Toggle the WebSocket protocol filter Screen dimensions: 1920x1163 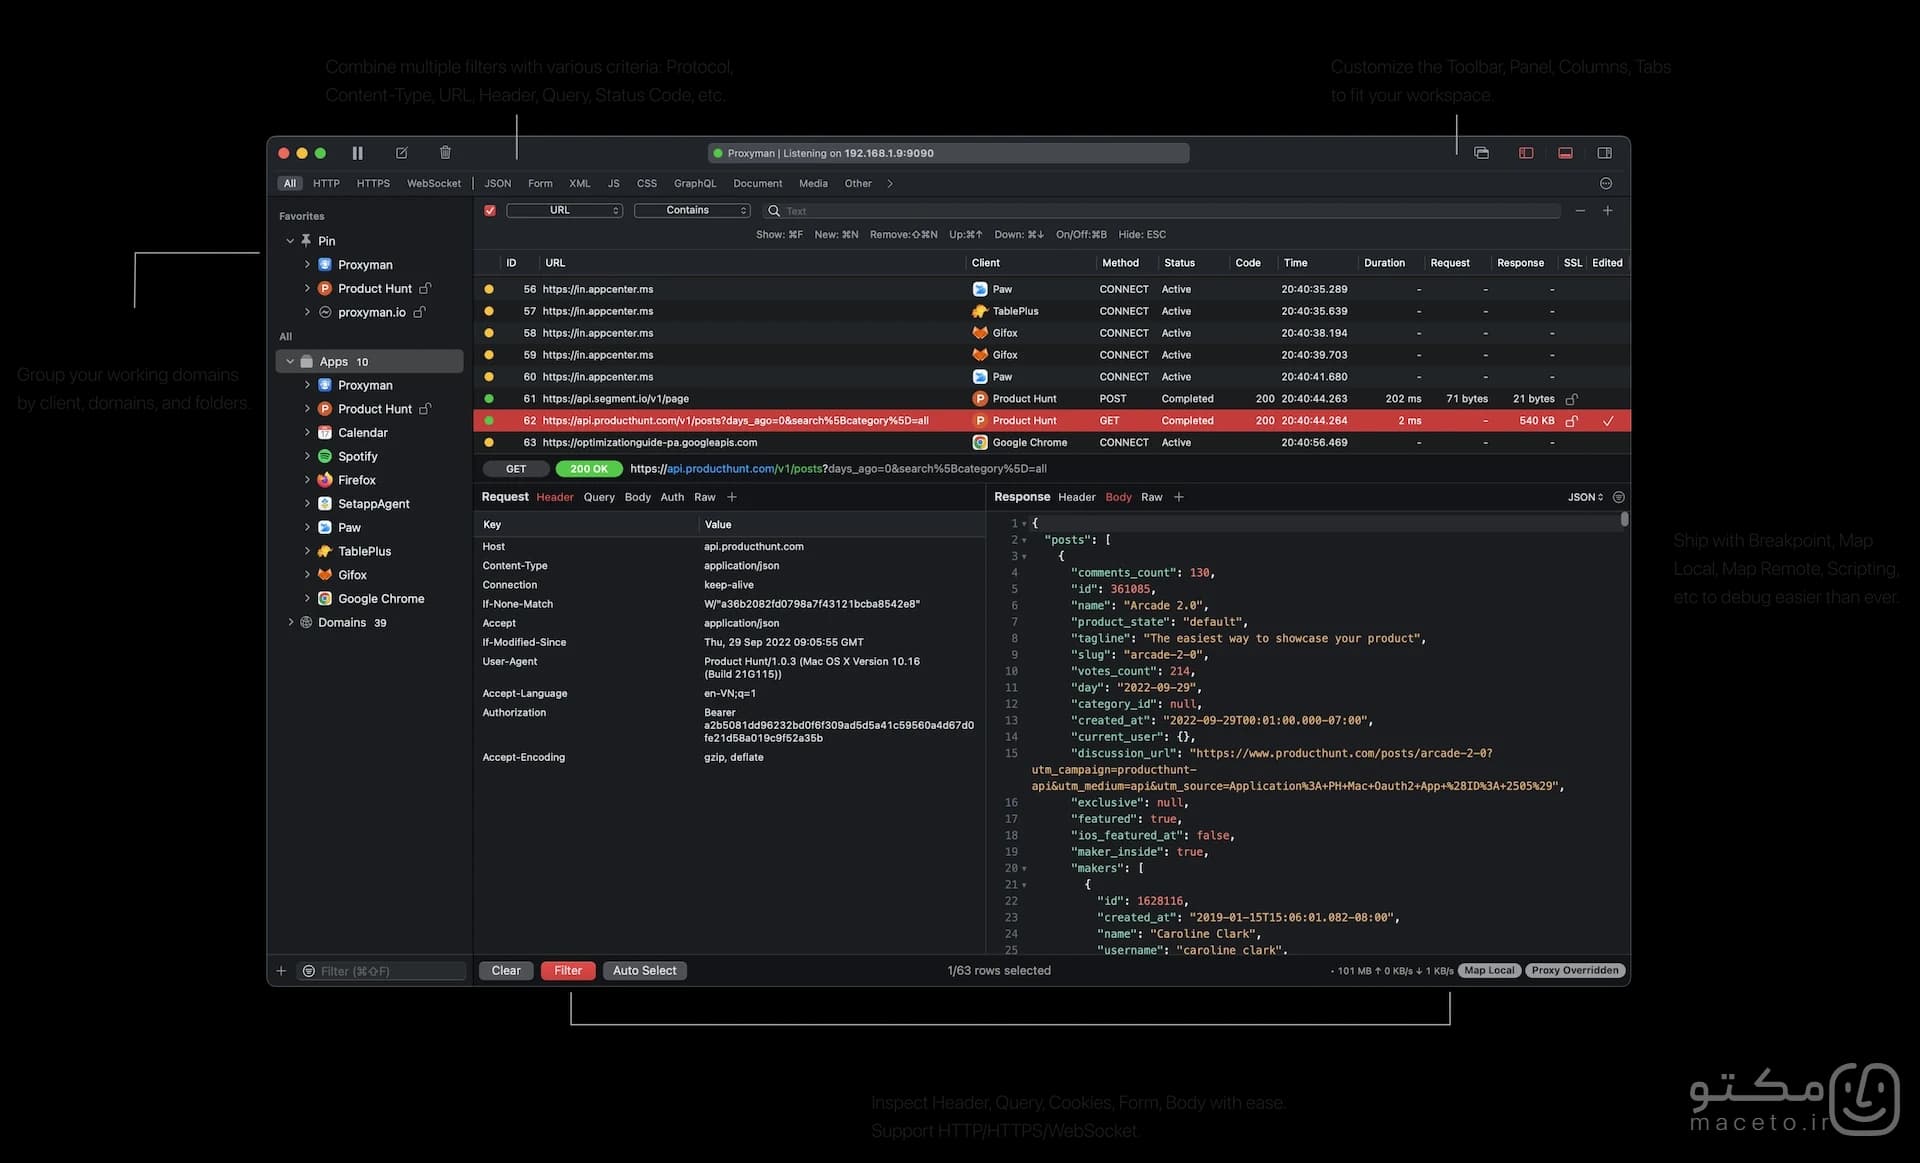pyautogui.click(x=434, y=183)
